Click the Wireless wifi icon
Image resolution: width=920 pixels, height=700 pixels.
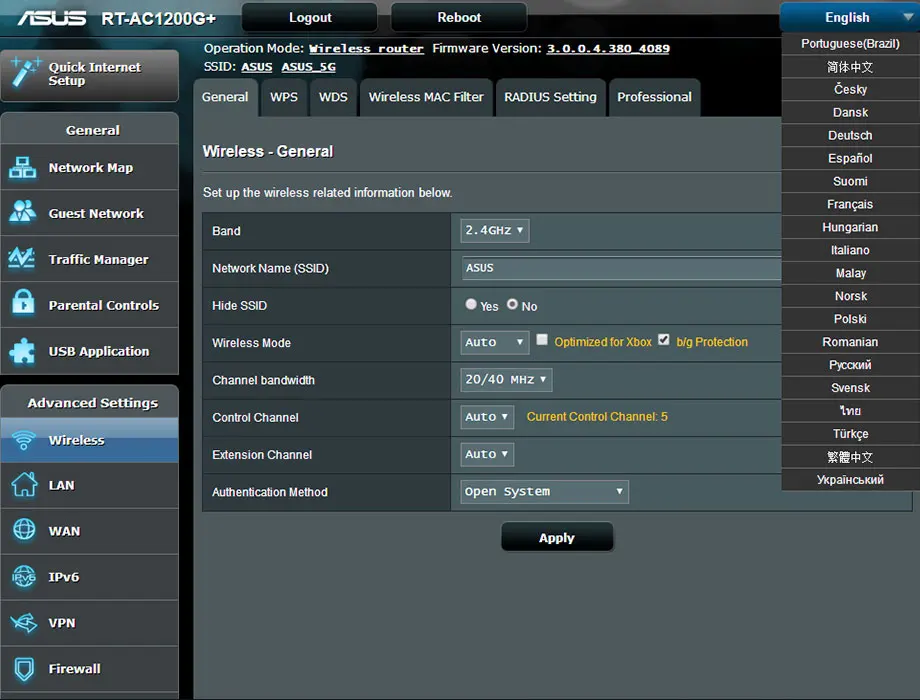click(23, 440)
